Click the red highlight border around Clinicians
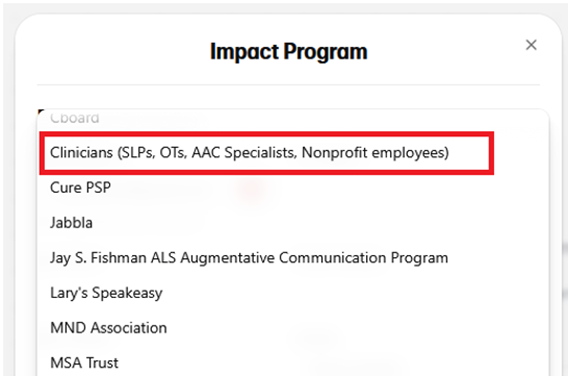This screenshot has height=376, width=568. pos(267,134)
